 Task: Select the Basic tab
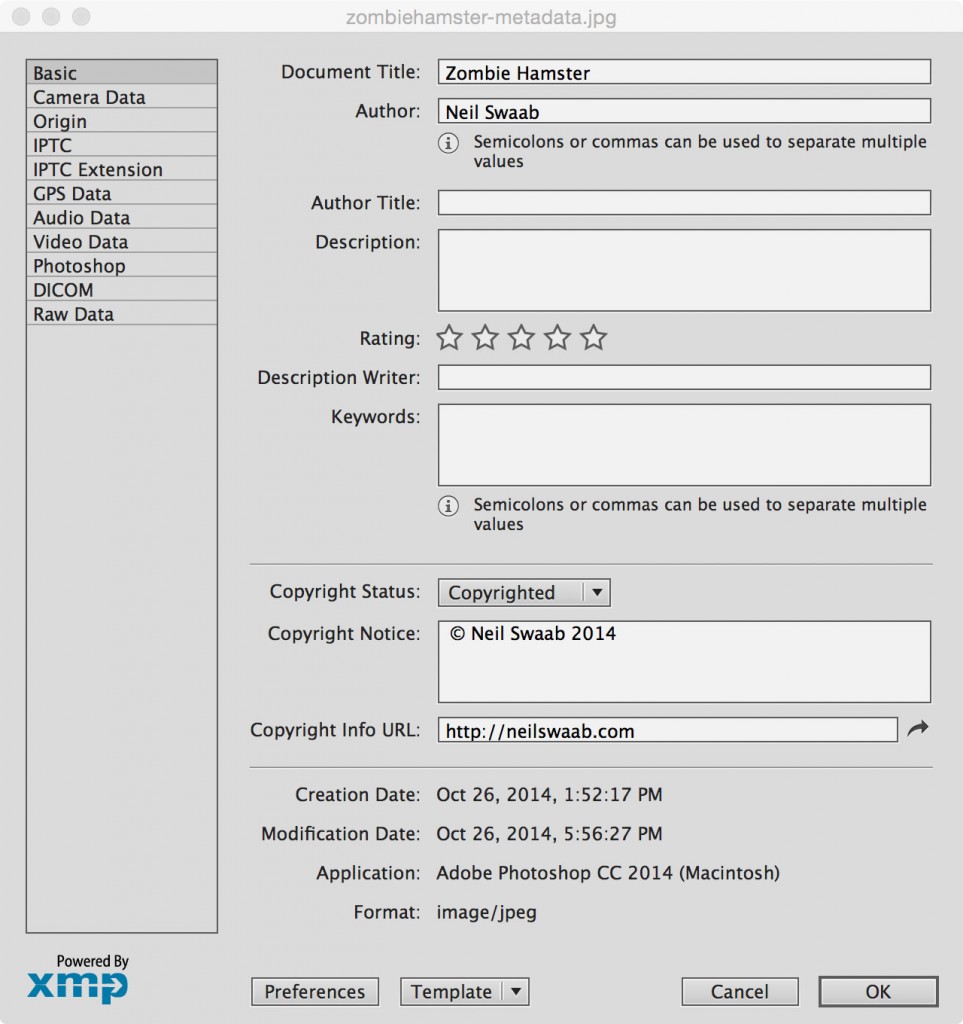121,72
